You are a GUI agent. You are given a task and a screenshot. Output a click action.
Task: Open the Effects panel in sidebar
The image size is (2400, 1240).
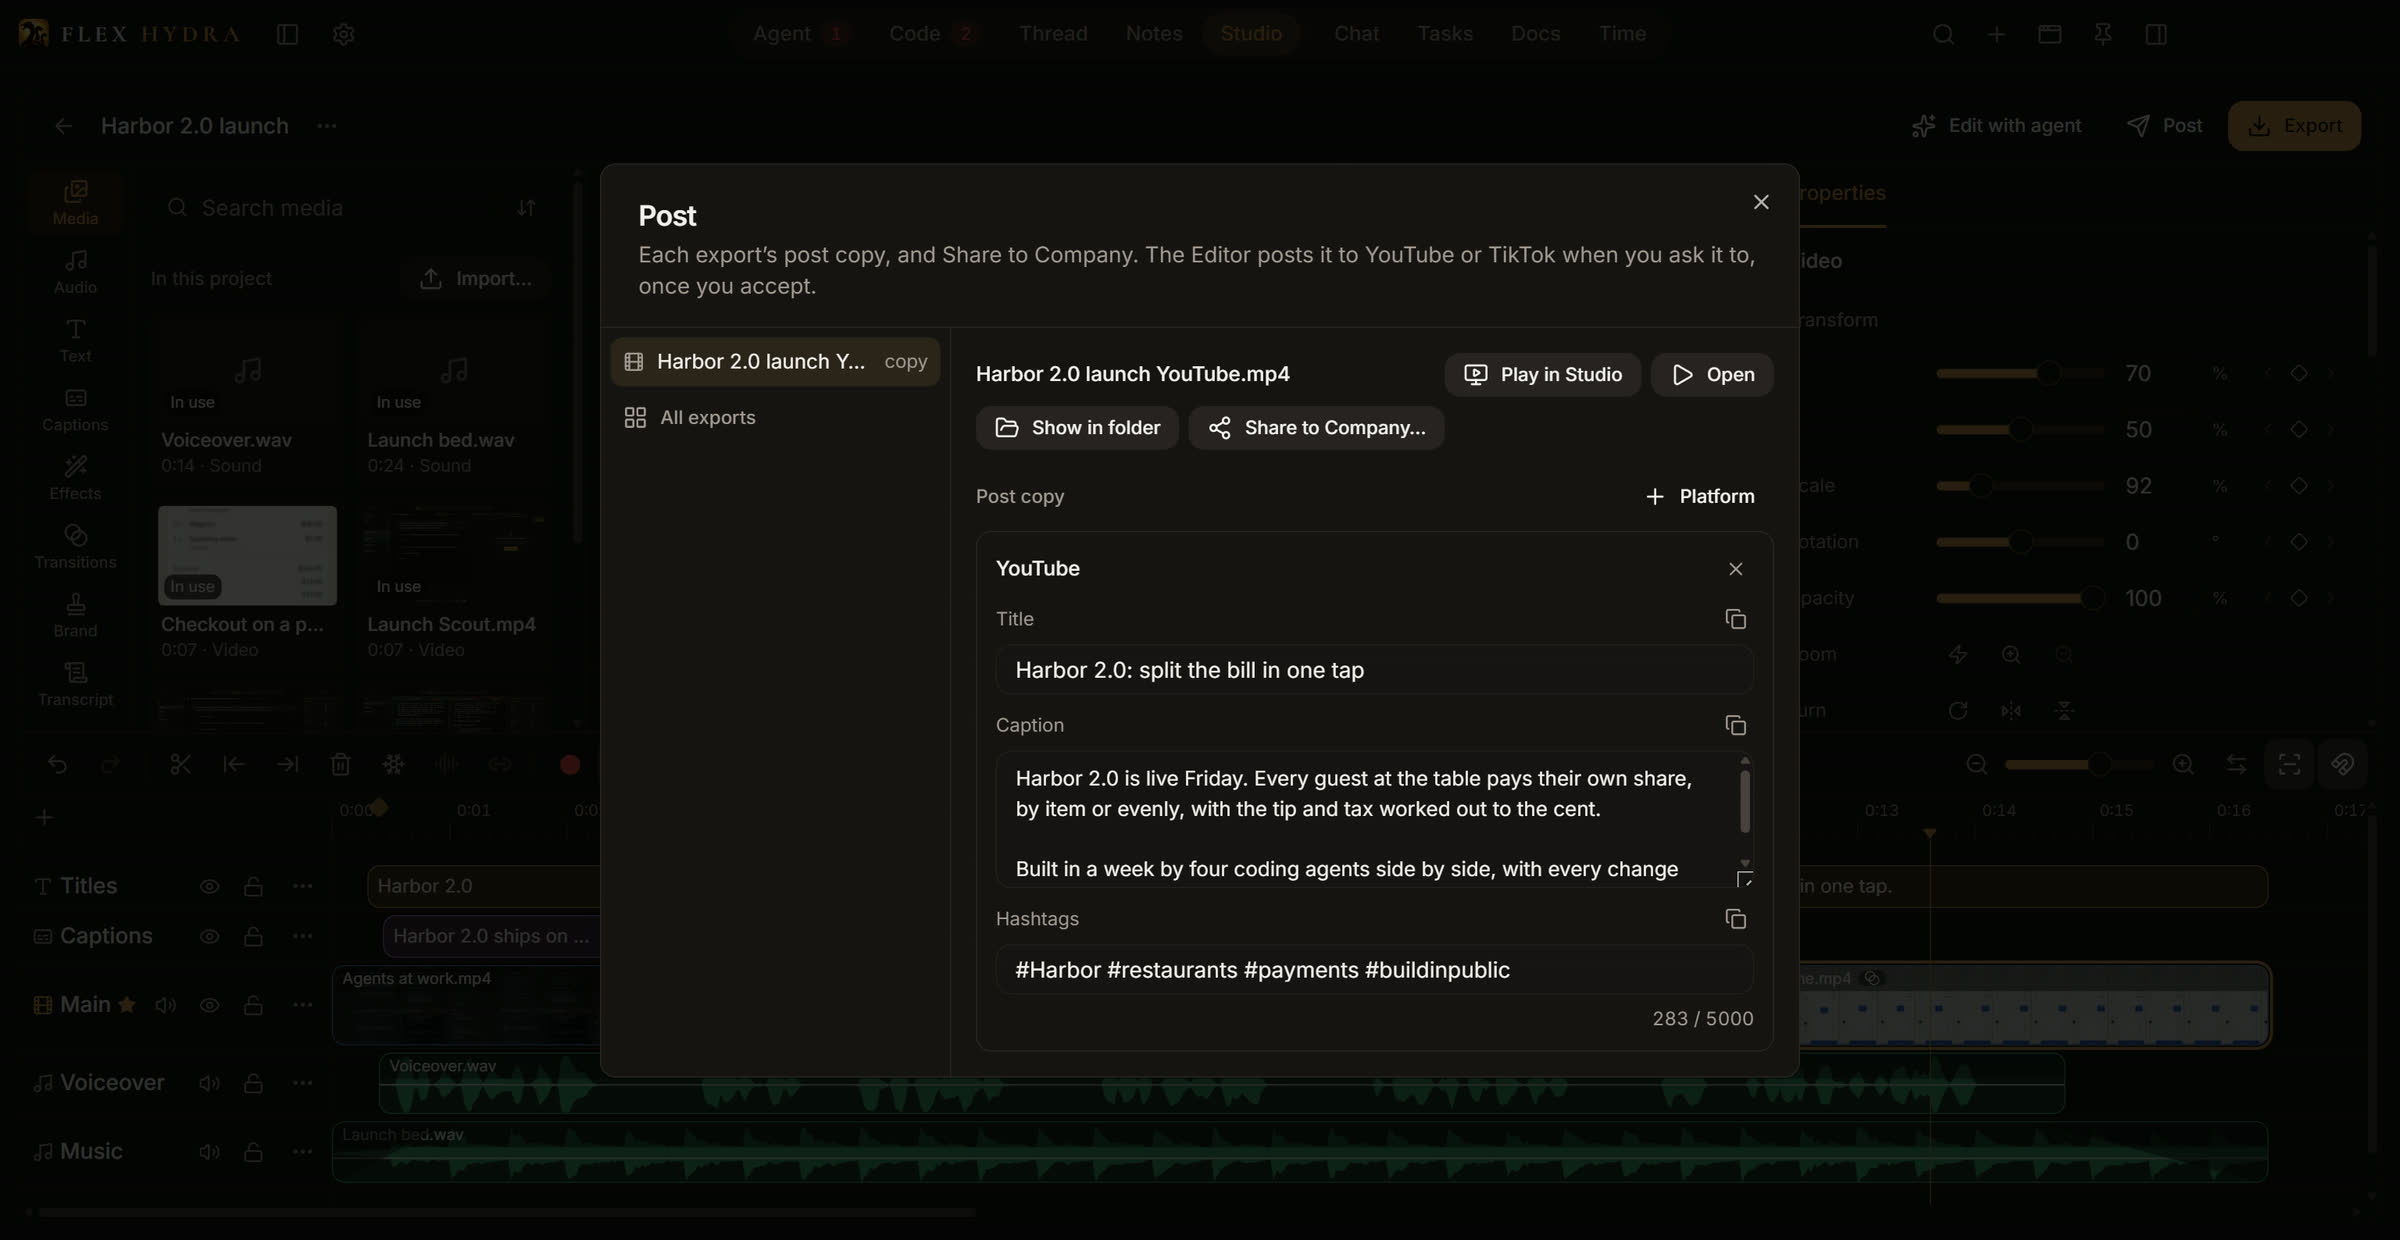[75, 479]
